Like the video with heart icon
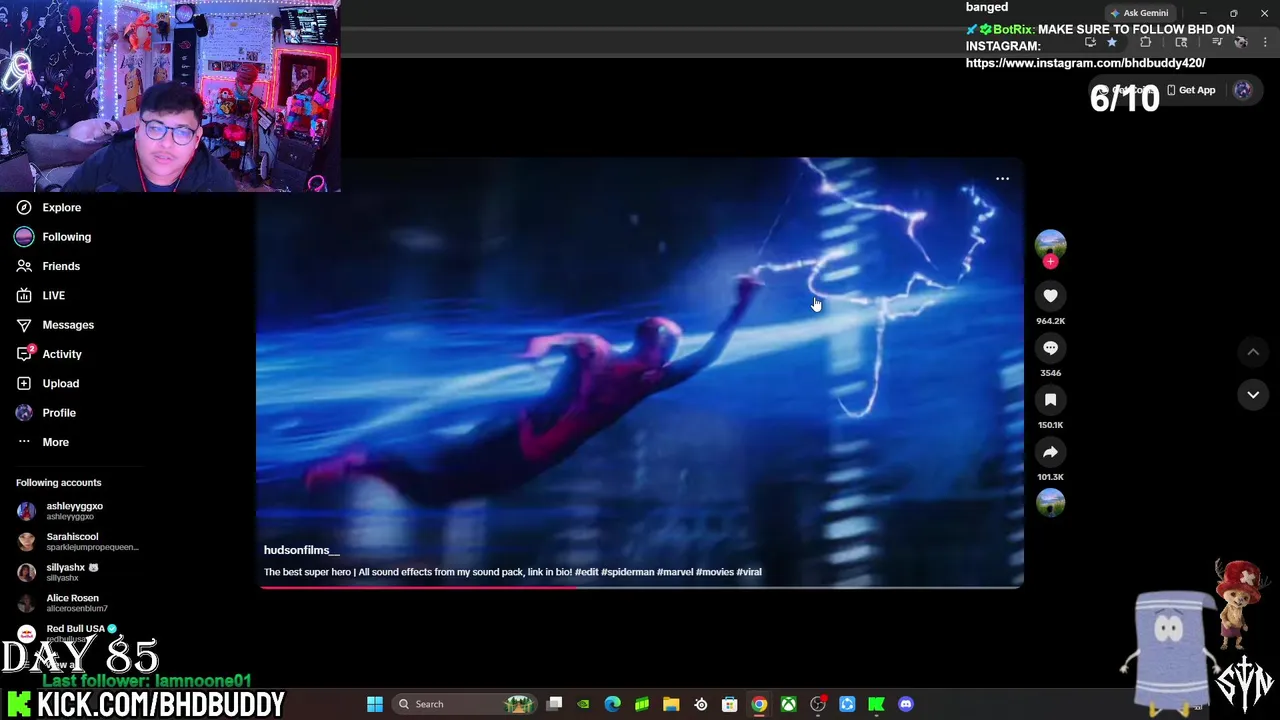The width and height of the screenshot is (1280, 720). [x=1050, y=296]
